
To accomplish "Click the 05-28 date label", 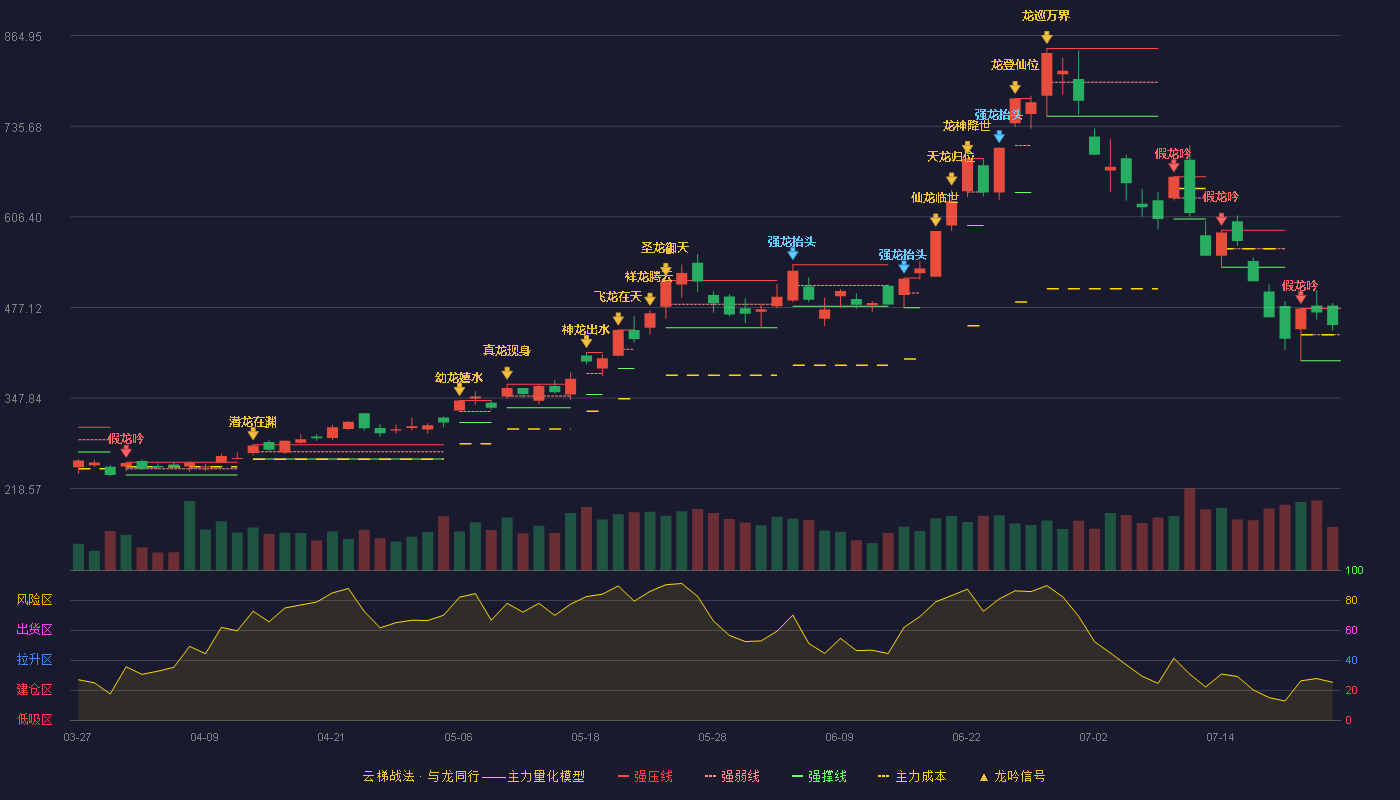I will [712, 737].
